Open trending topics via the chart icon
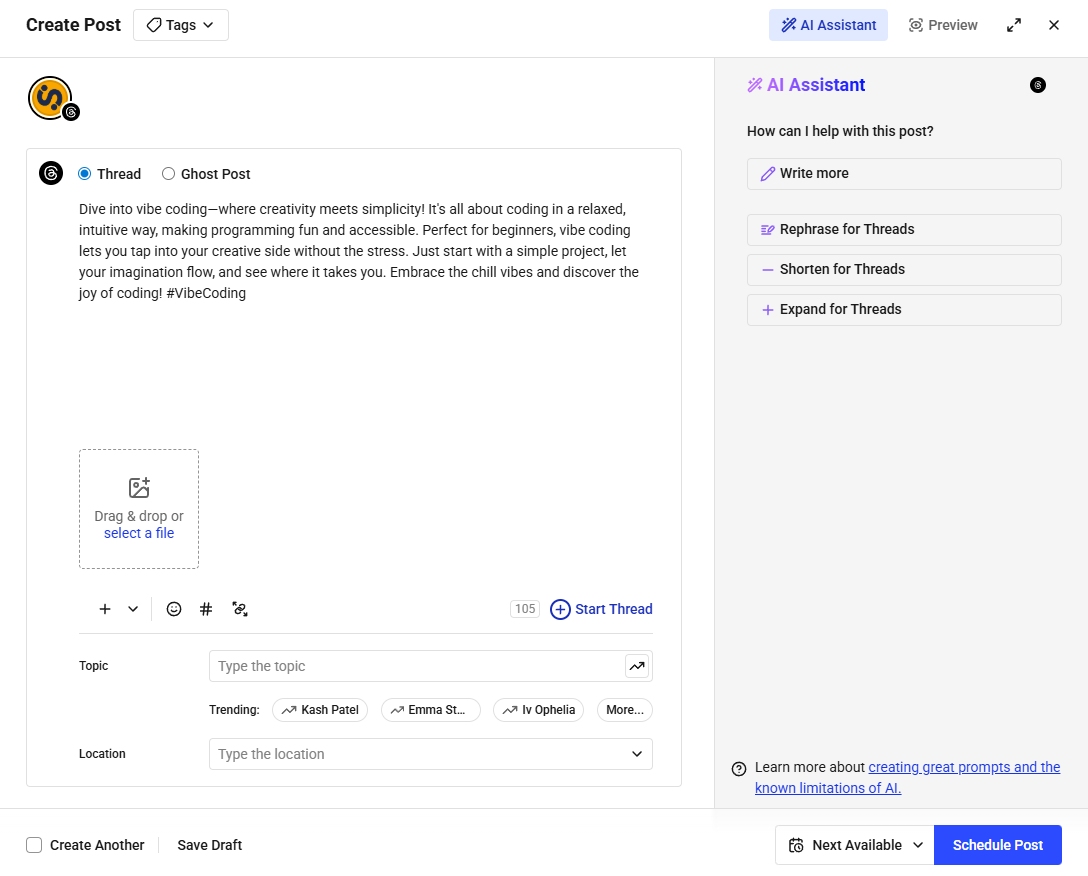Viewport: 1088px width, 876px height. pyautogui.click(x=637, y=666)
